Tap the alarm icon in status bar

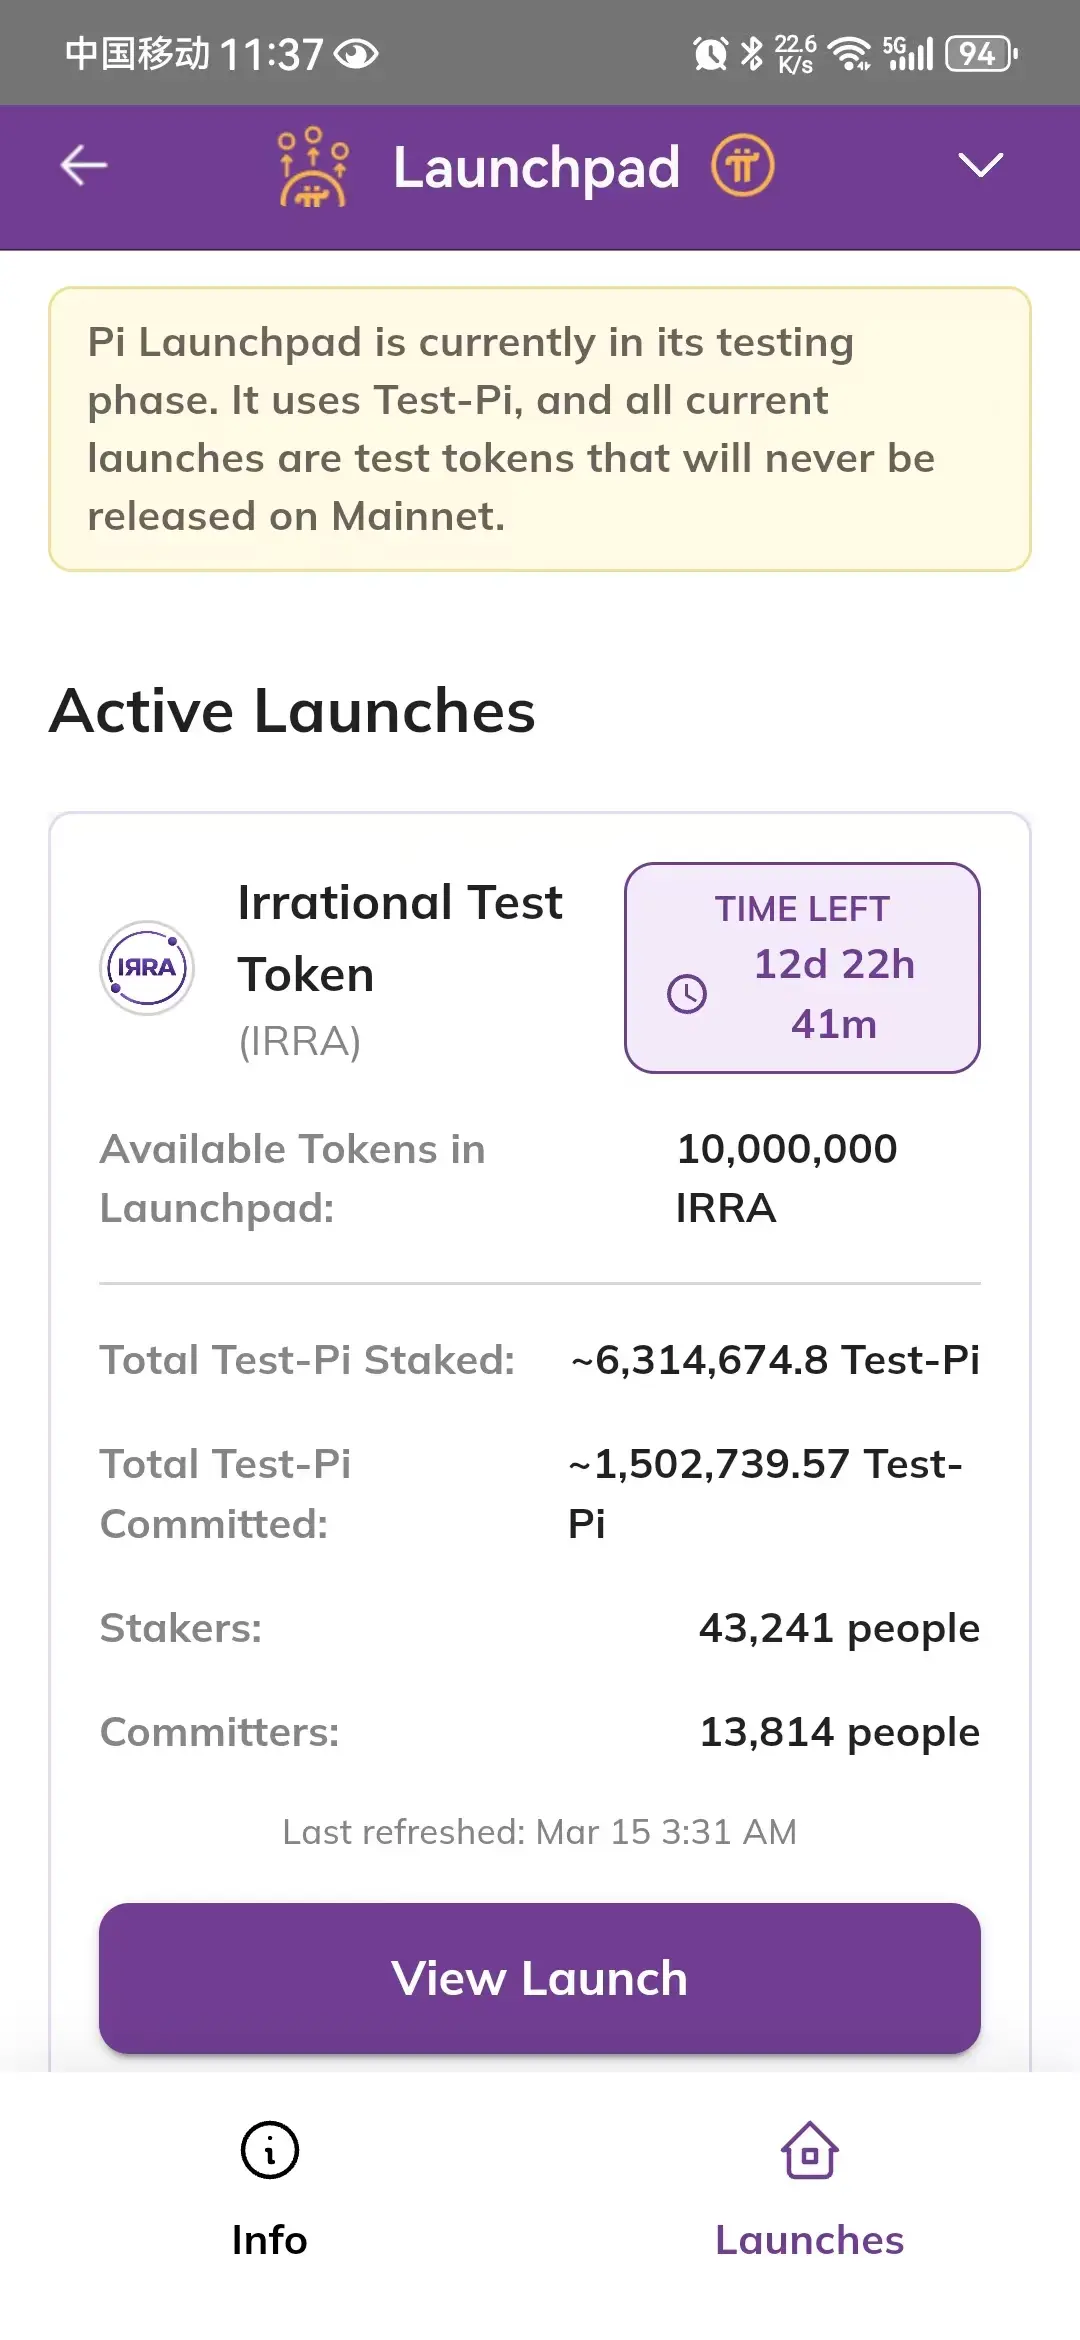coord(710,53)
